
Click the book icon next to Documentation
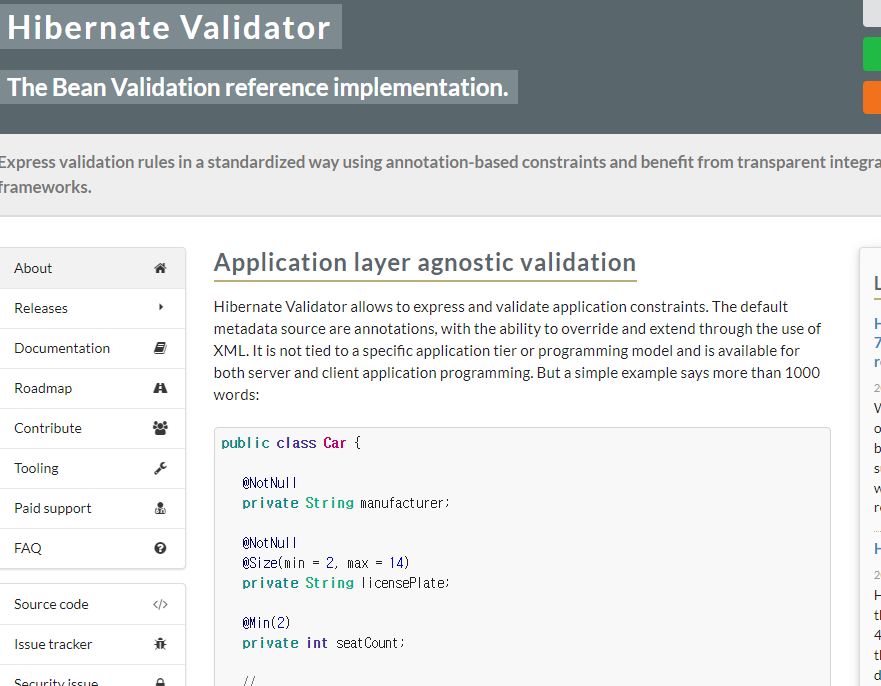(x=160, y=348)
